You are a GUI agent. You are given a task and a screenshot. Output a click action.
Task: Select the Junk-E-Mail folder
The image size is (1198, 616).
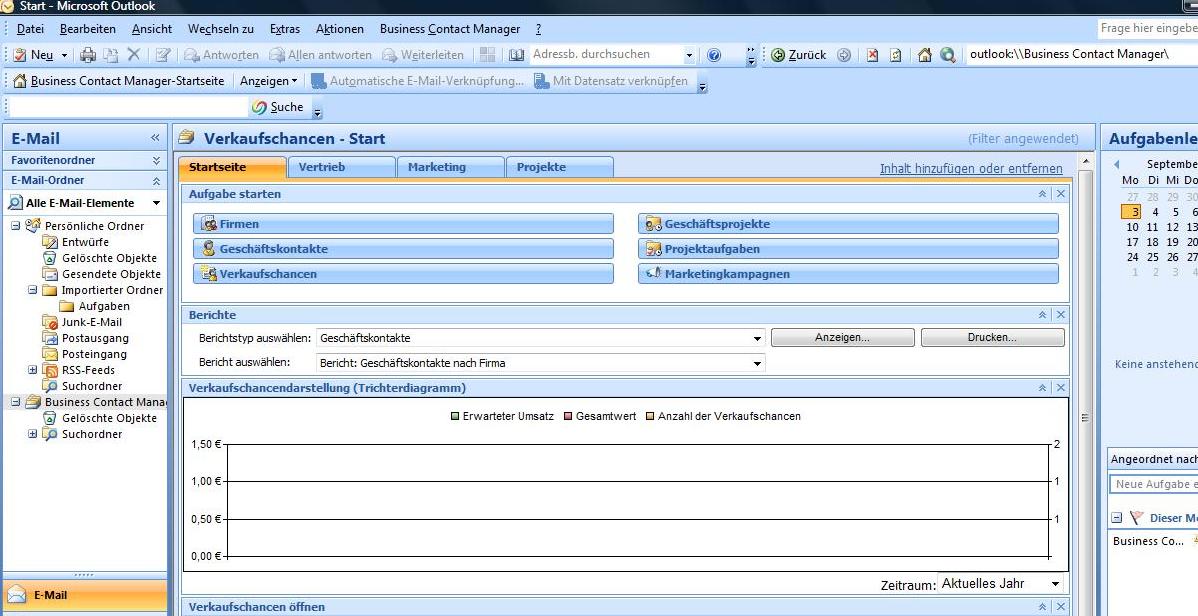[92, 322]
